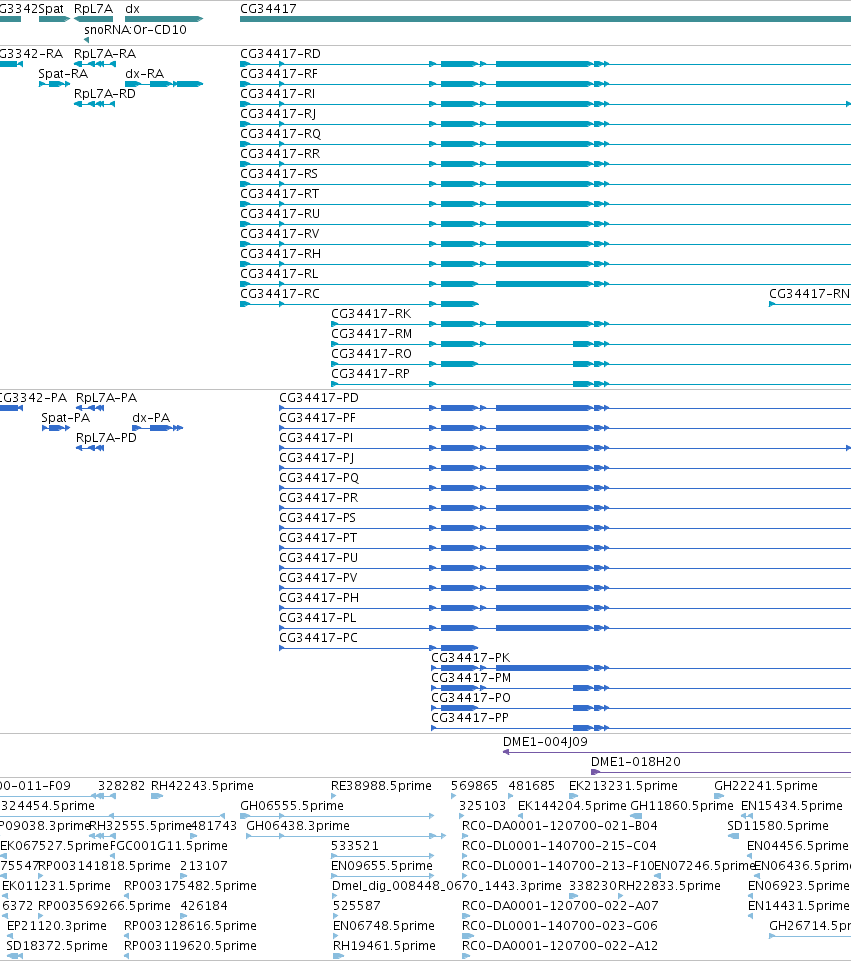The height and width of the screenshot is (961, 851).
Task: Select transcript CG34417-RH label
Action: tap(280, 254)
